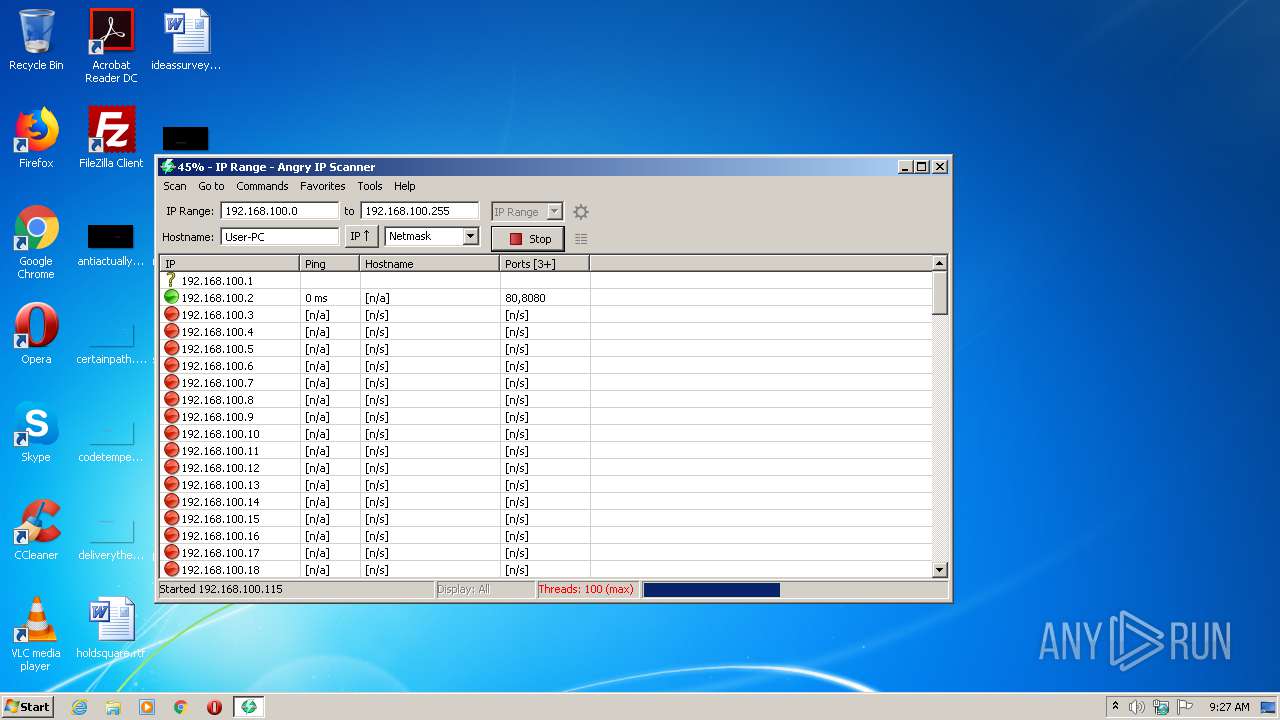Select the question mark icon for 192.168.100.1
This screenshot has width=1280, height=720.
[x=171, y=280]
